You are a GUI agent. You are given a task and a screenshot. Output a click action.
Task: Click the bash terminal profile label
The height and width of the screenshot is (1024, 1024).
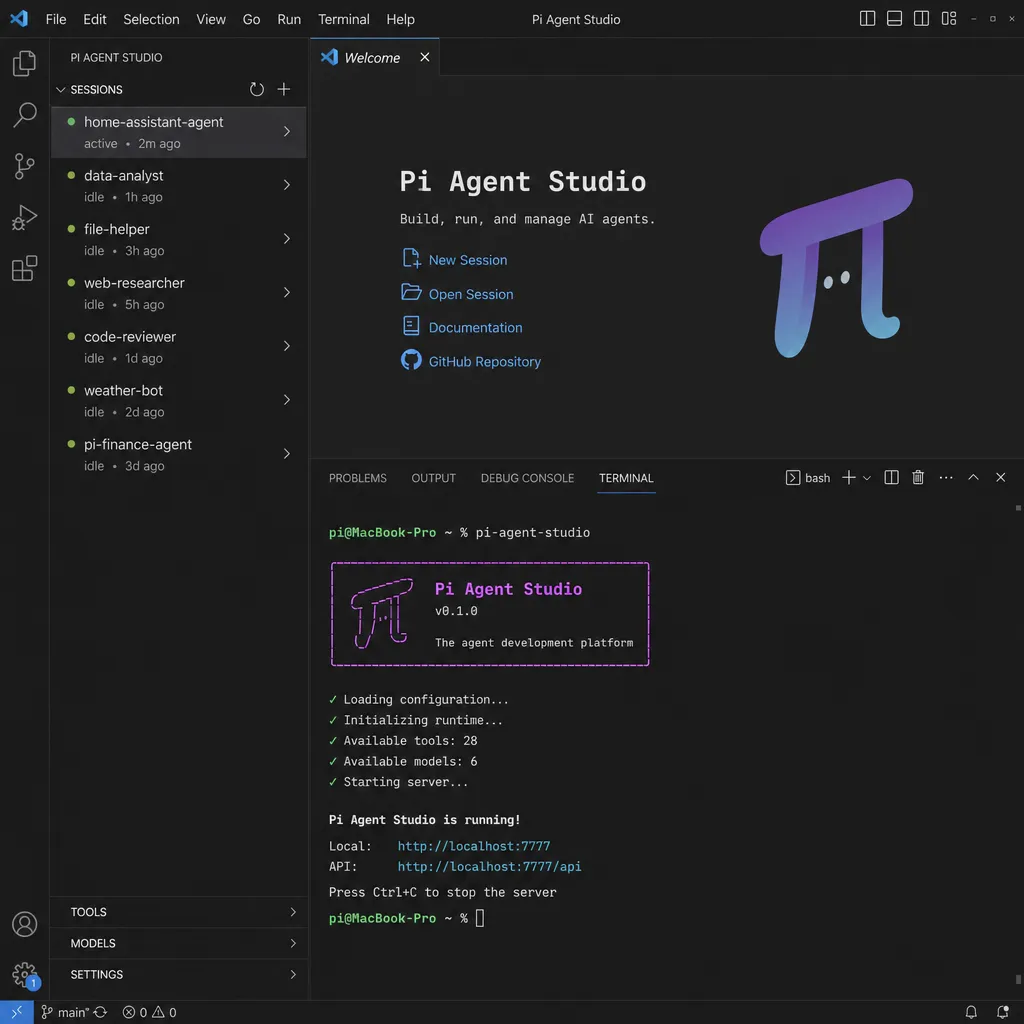pos(808,478)
